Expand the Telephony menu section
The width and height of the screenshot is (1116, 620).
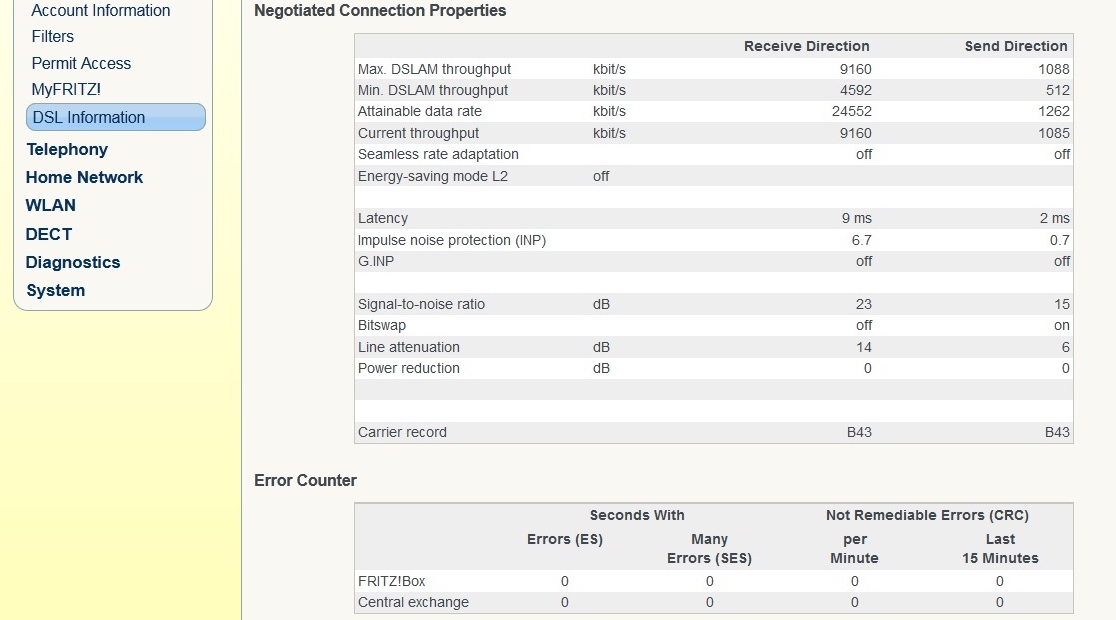(x=67, y=149)
